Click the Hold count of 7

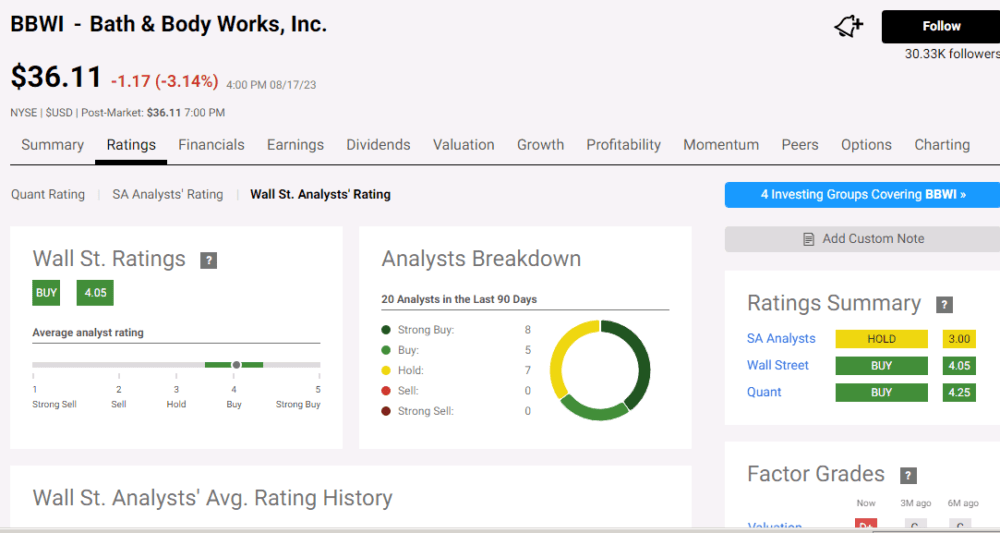pos(527,370)
